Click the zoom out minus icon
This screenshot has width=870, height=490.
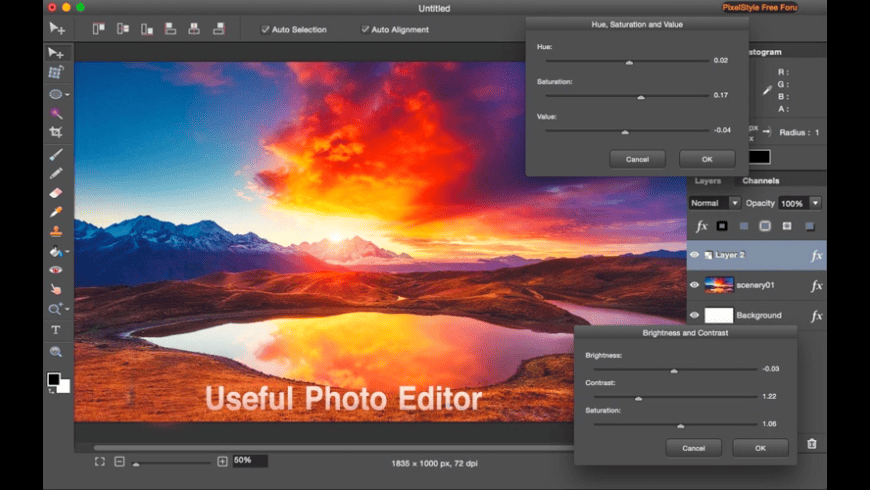tap(119, 462)
